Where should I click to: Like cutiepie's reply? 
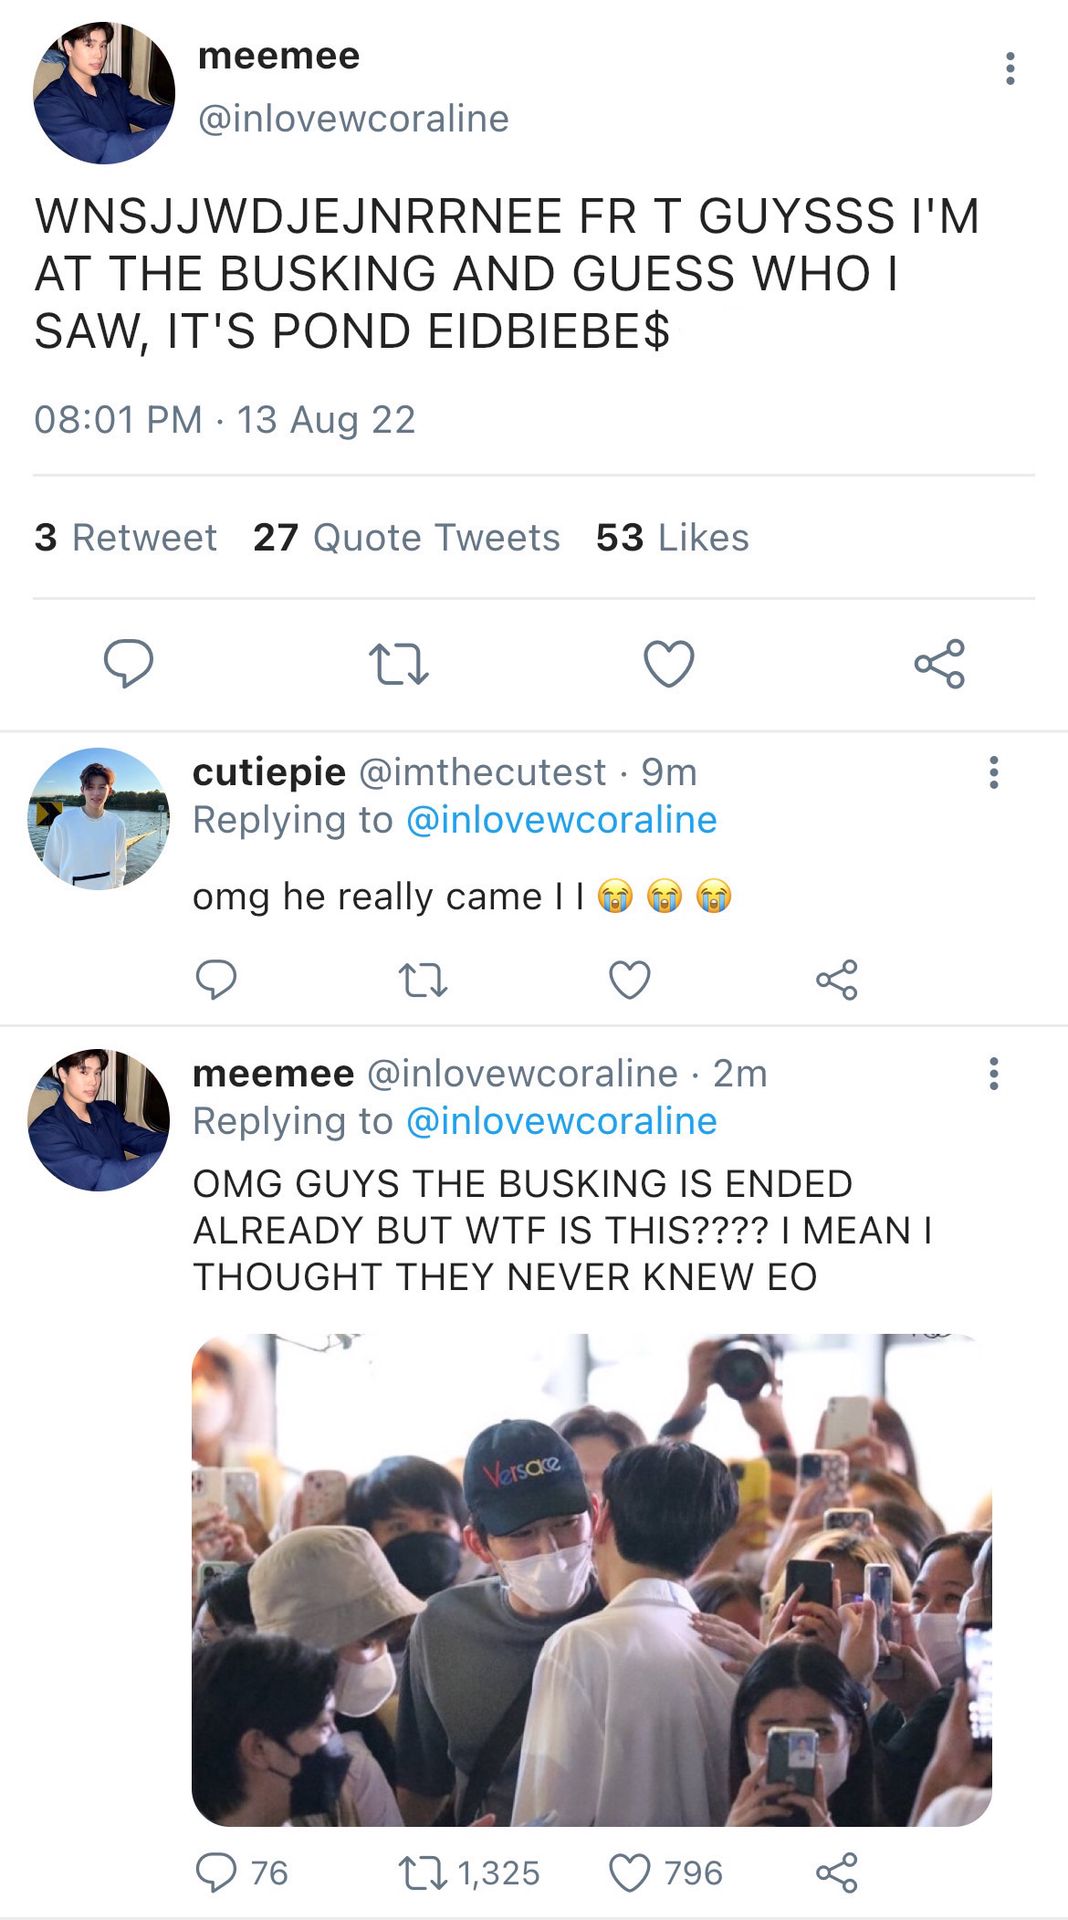coord(629,979)
